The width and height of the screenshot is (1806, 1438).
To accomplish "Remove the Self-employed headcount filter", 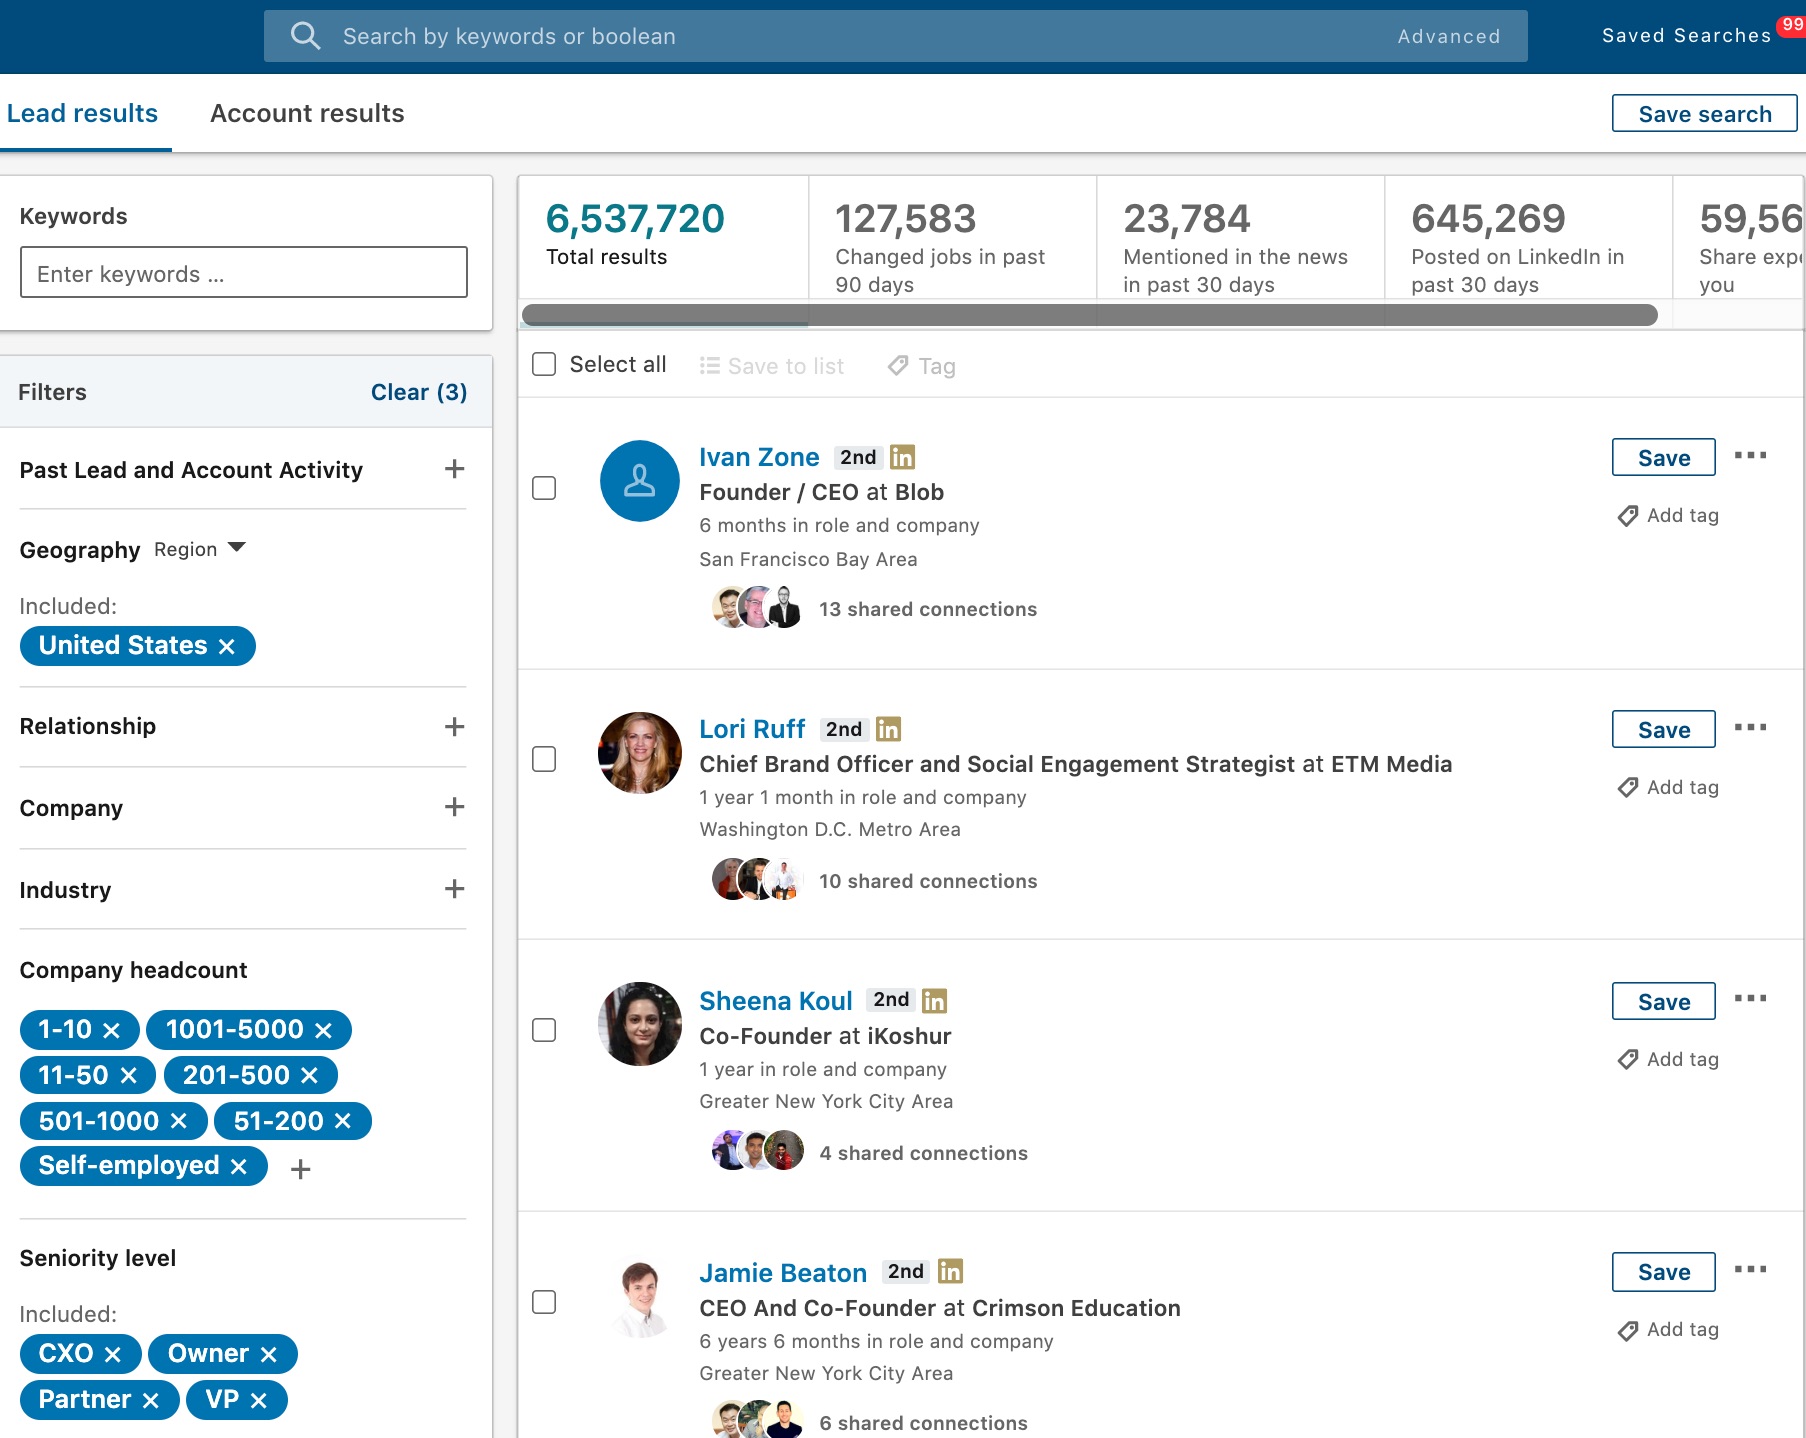I will pyautogui.click(x=239, y=1167).
